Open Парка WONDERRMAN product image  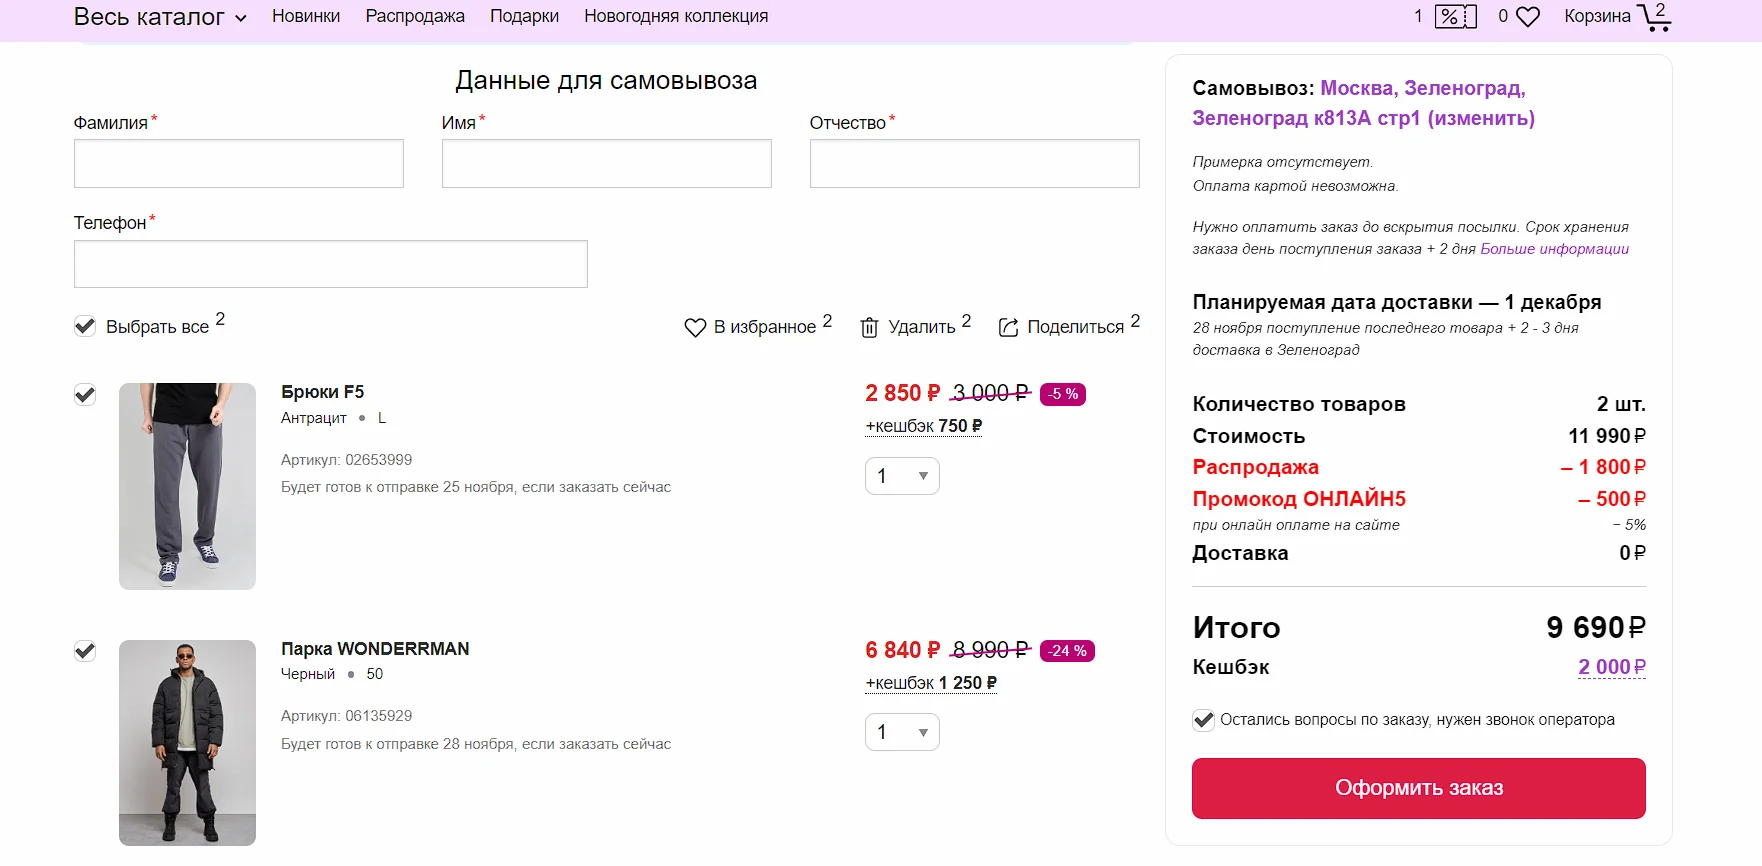coord(187,742)
